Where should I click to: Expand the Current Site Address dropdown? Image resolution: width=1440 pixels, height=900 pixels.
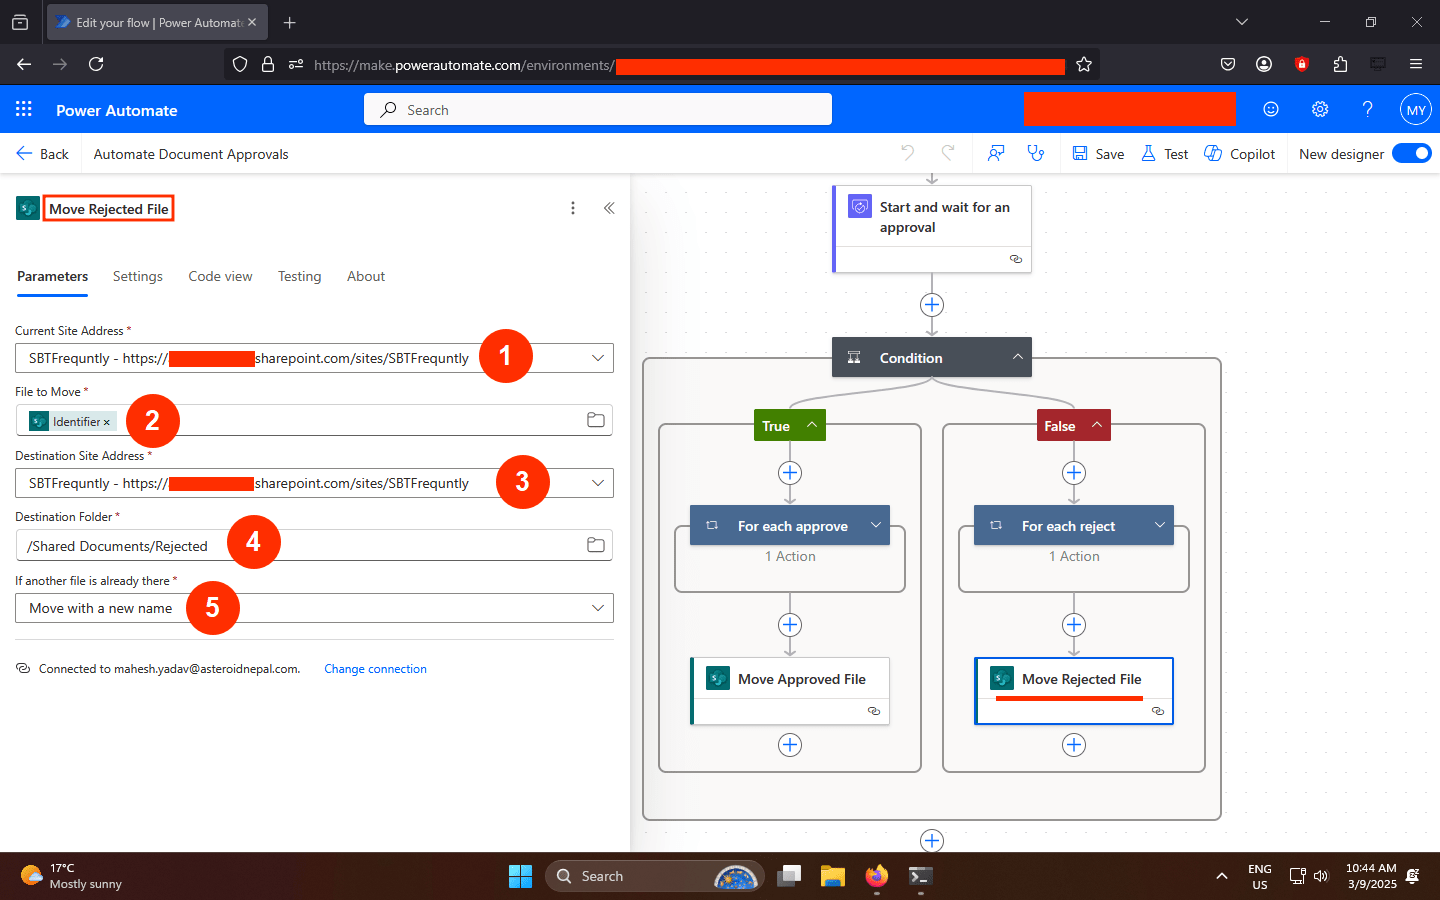pos(598,358)
